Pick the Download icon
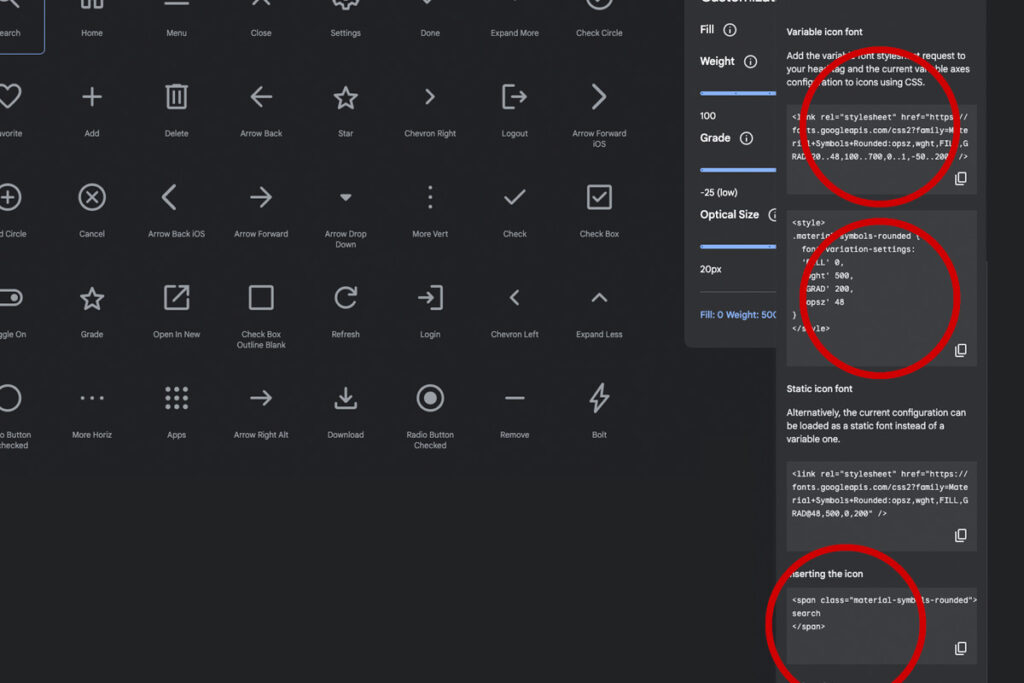Viewport: 1024px width, 683px height. pos(345,398)
